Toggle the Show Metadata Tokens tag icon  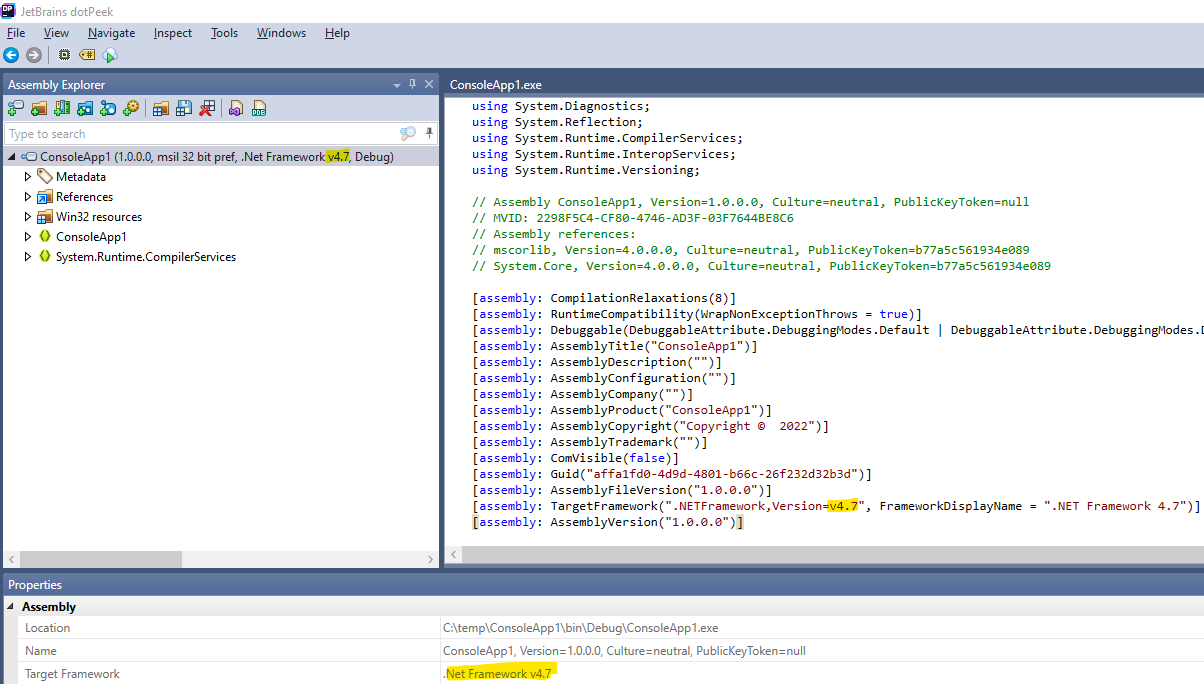(87, 55)
